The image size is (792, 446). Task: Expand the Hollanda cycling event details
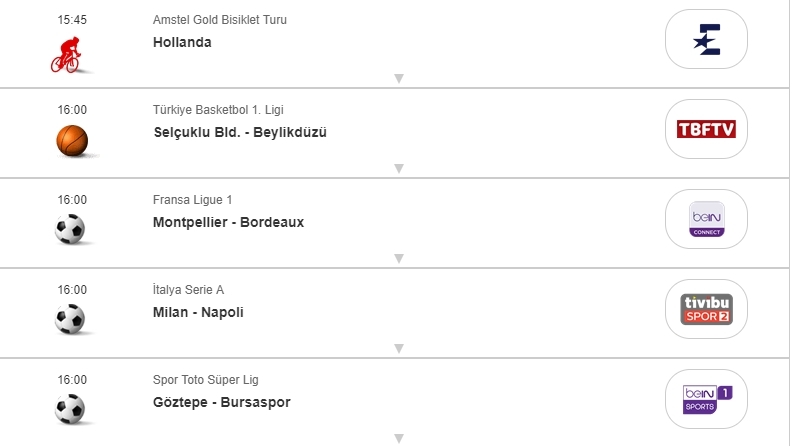click(398, 78)
